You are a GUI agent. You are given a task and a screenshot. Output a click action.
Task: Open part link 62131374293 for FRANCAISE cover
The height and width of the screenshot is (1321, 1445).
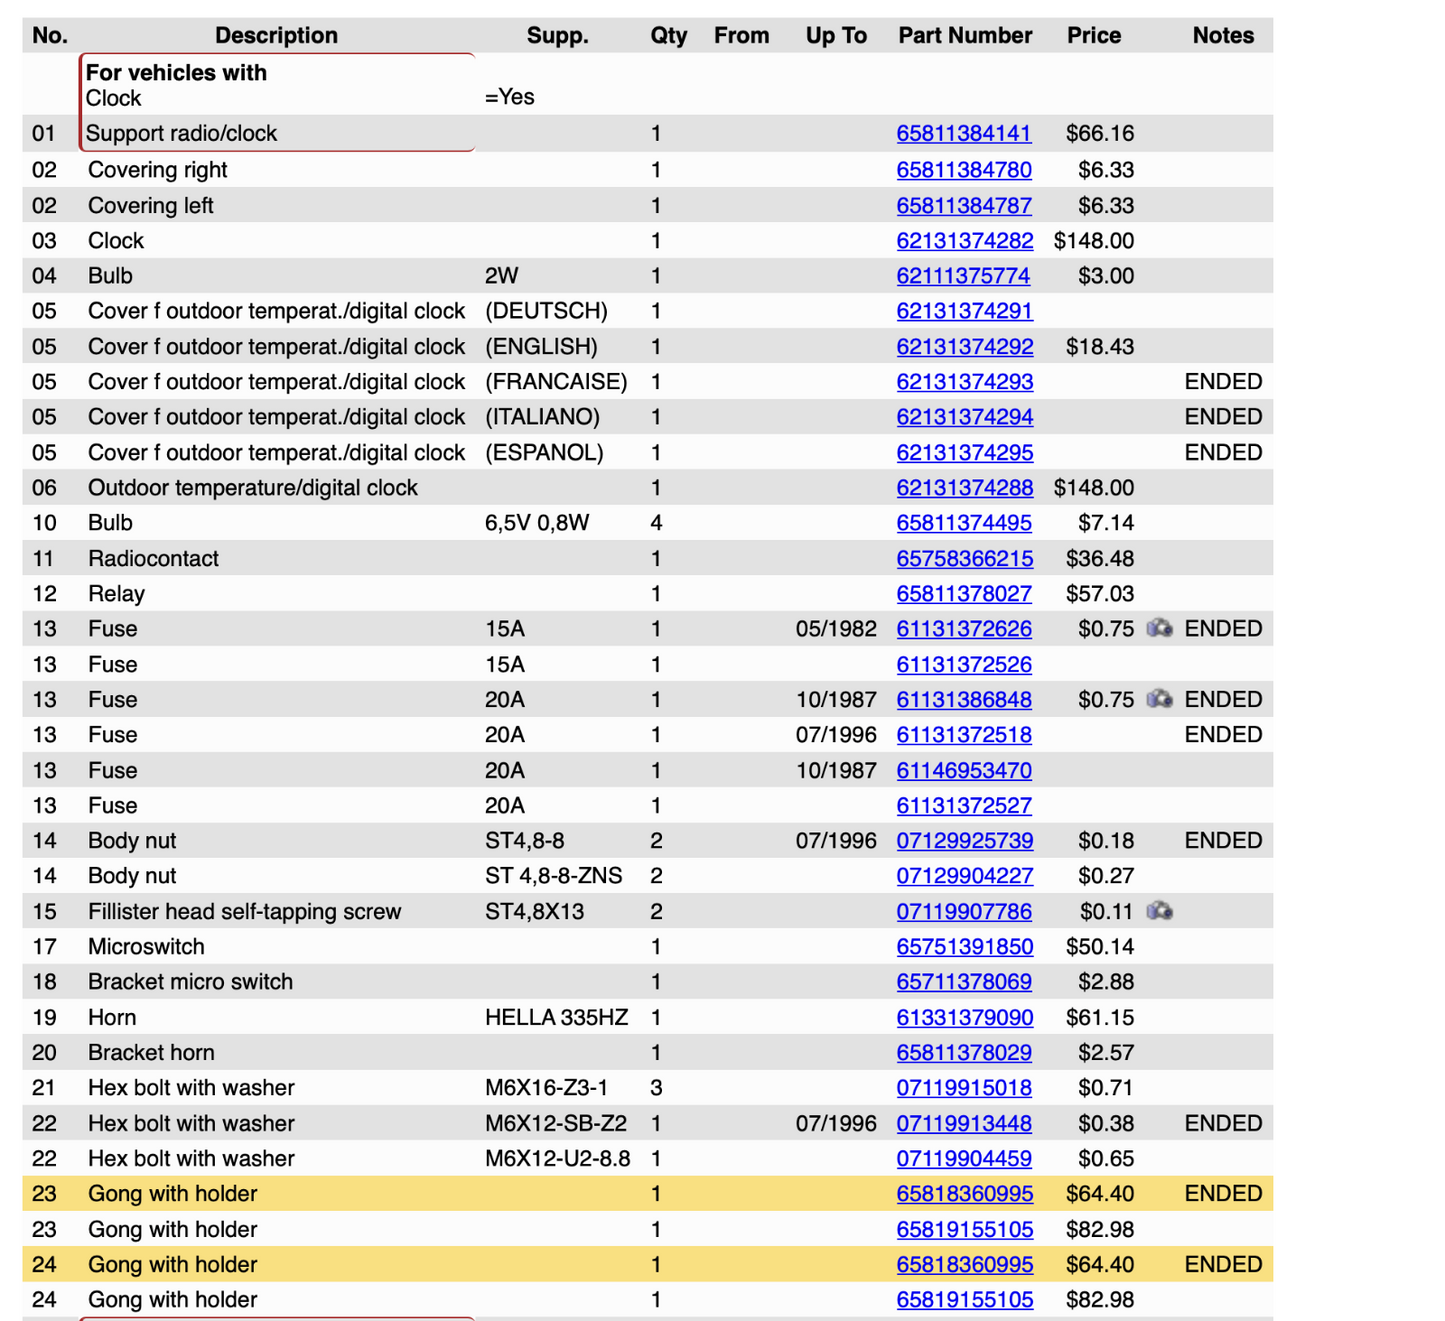[965, 382]
